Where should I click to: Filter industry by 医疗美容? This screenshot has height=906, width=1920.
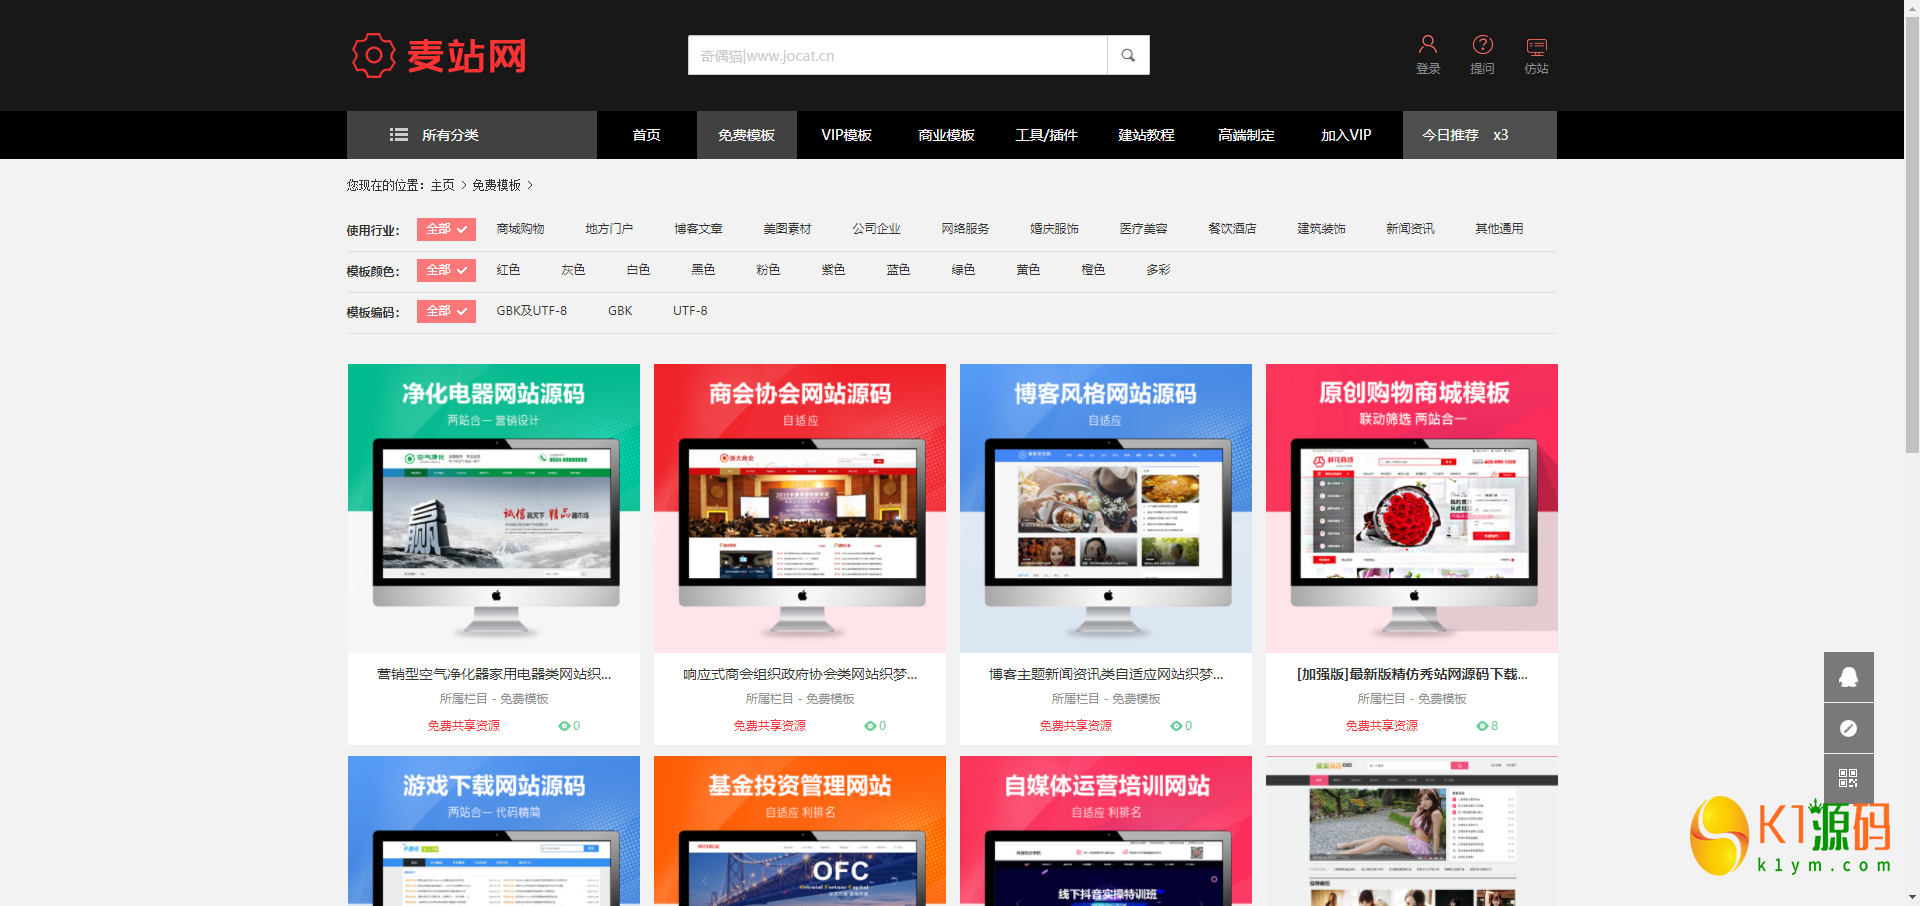pyautogui.click(x=1144, y=229)
